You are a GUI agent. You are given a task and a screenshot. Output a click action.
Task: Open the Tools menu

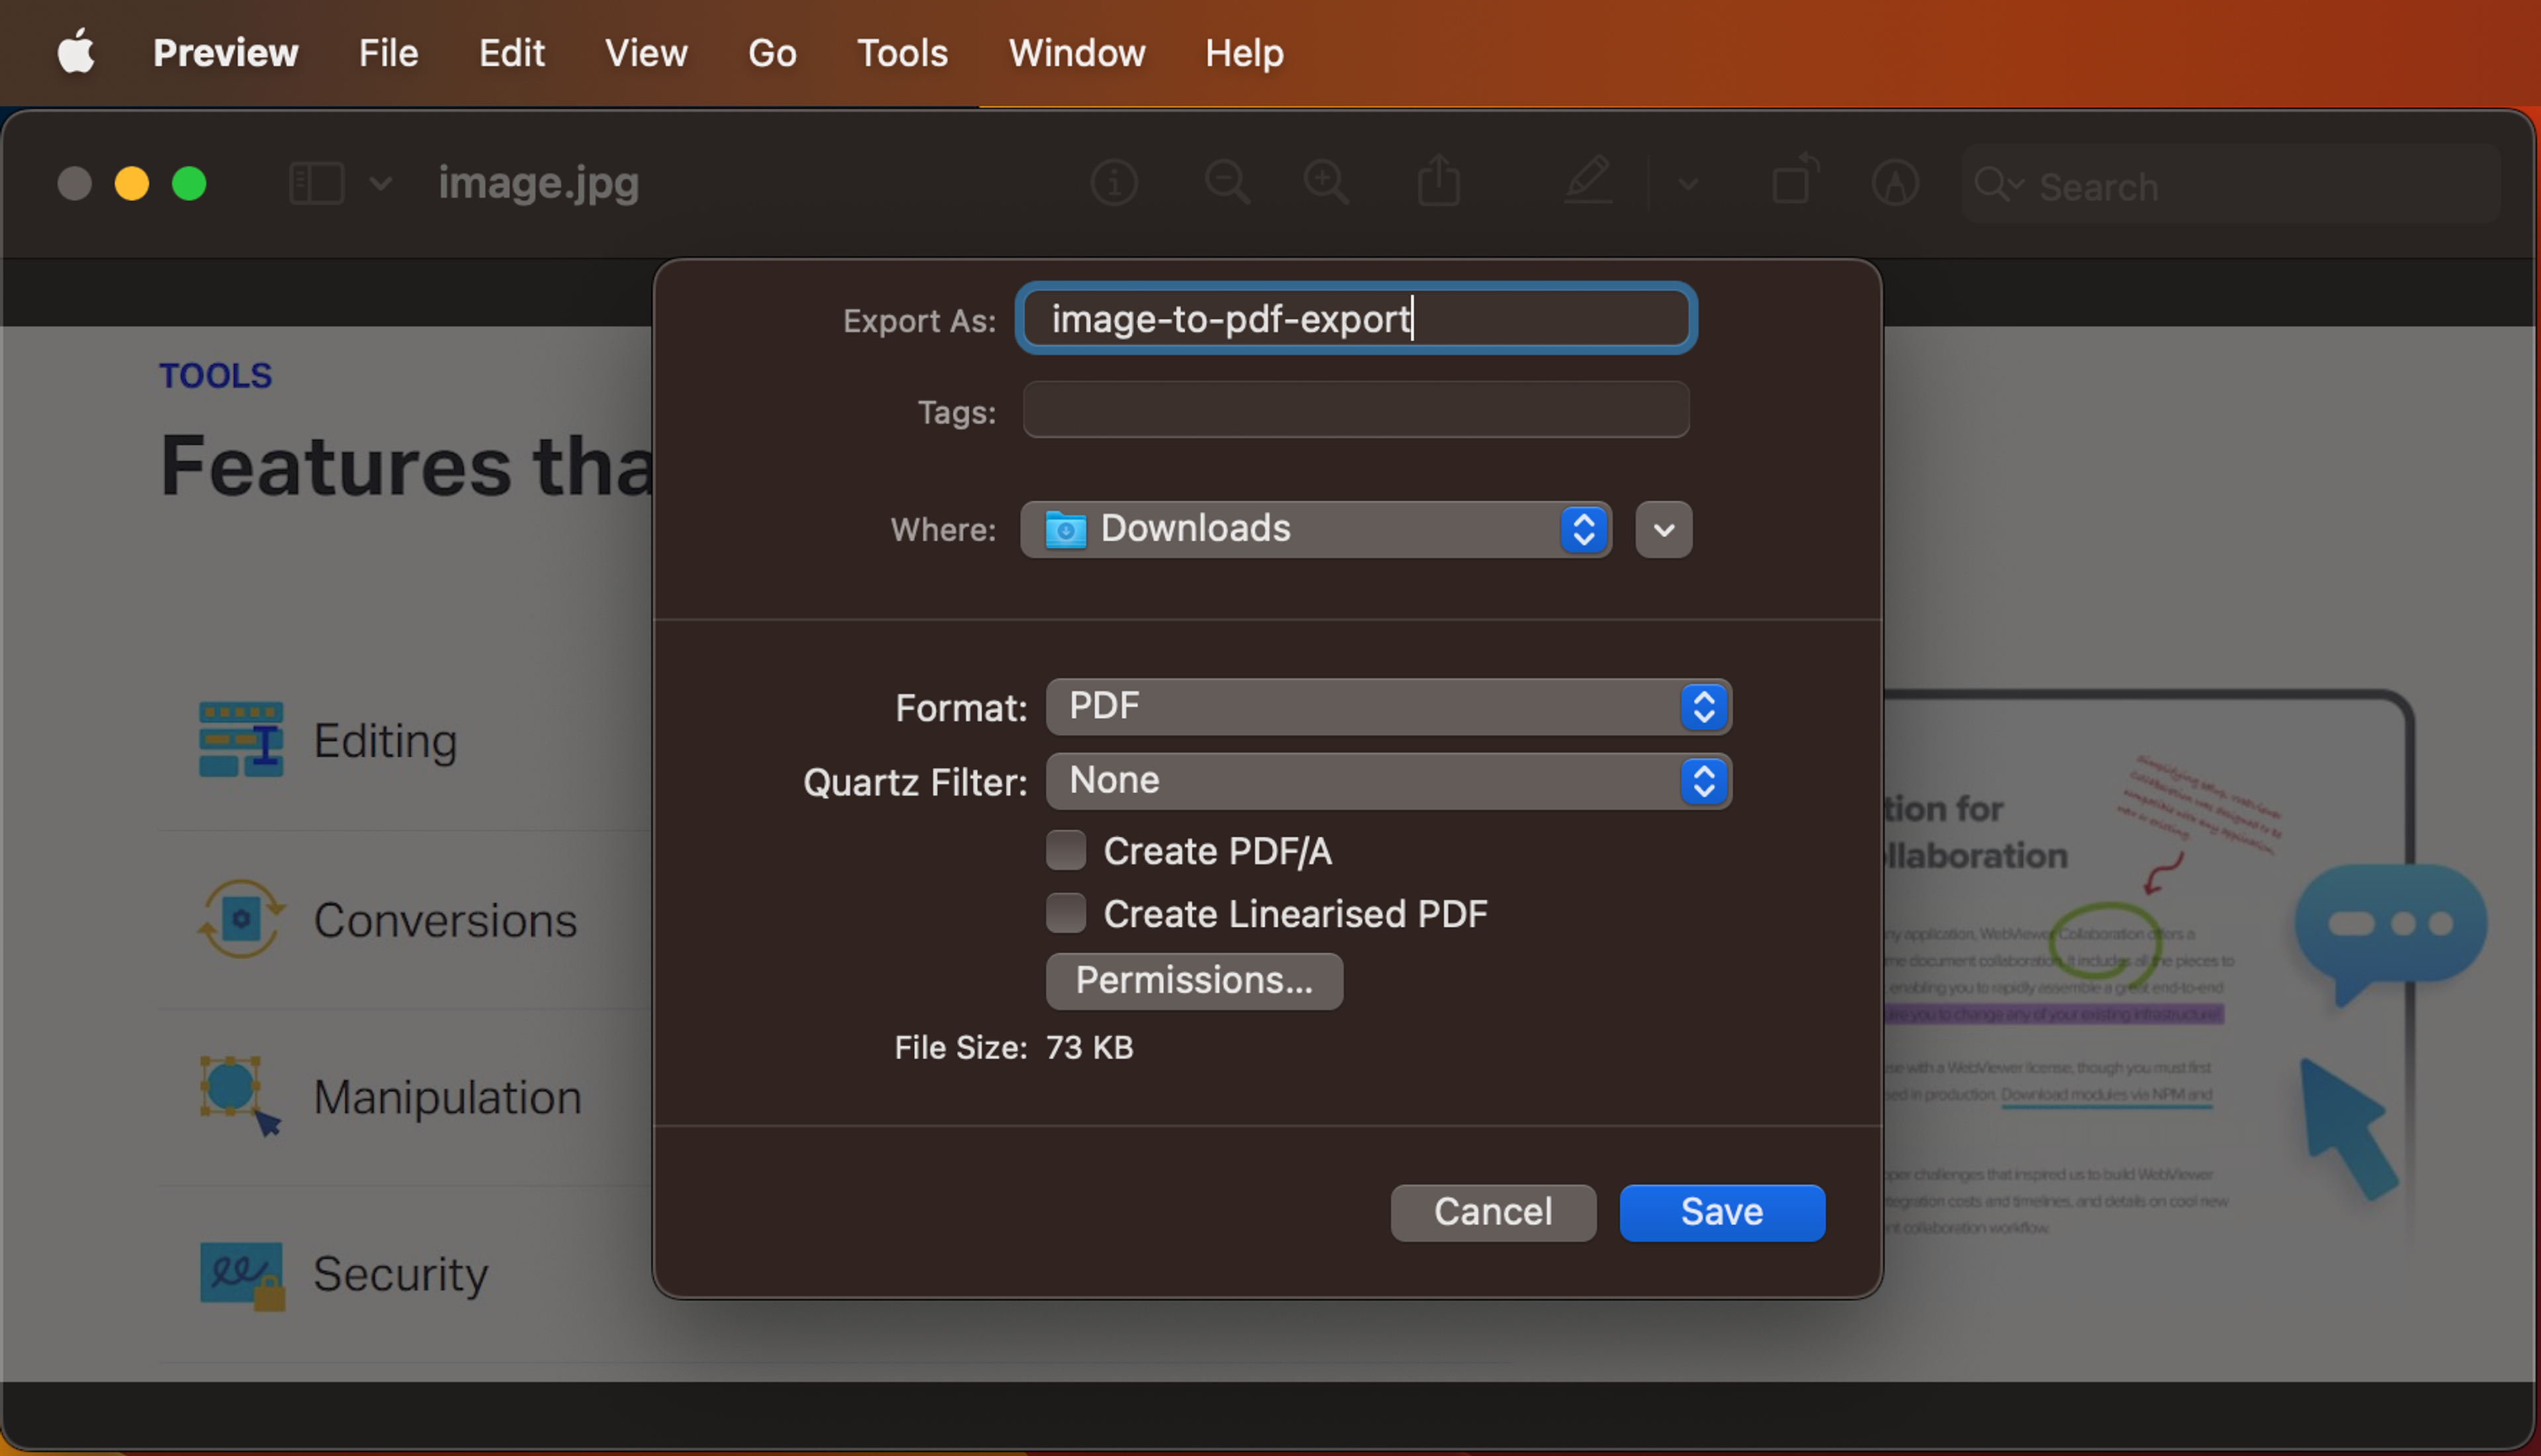point(901,49)
